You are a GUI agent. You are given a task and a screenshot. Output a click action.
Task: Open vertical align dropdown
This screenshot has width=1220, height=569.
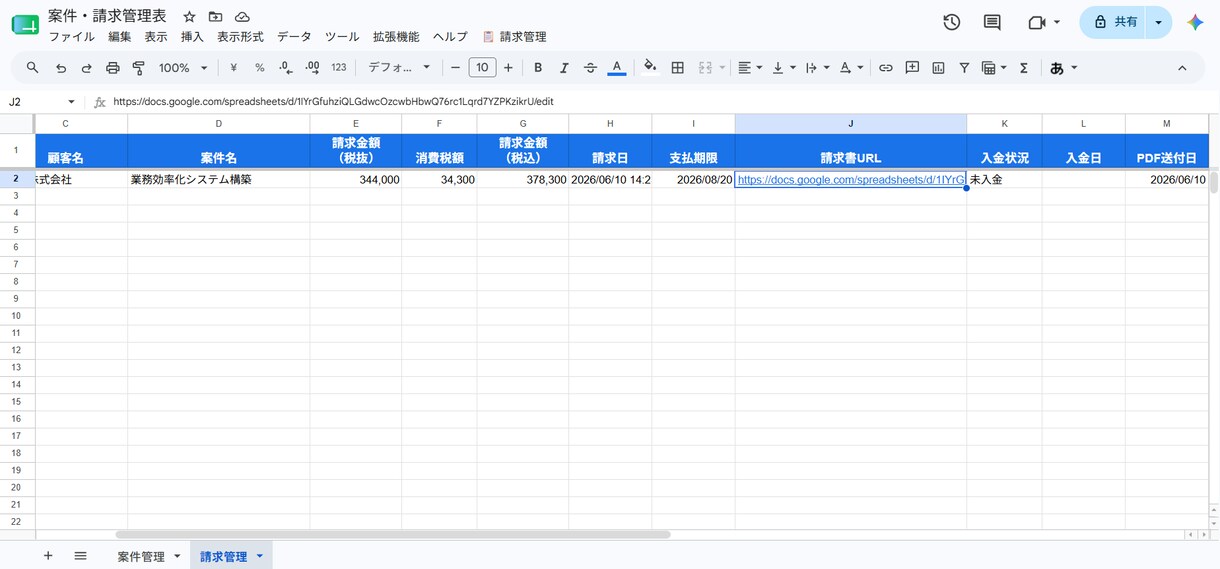click(784, 68)
